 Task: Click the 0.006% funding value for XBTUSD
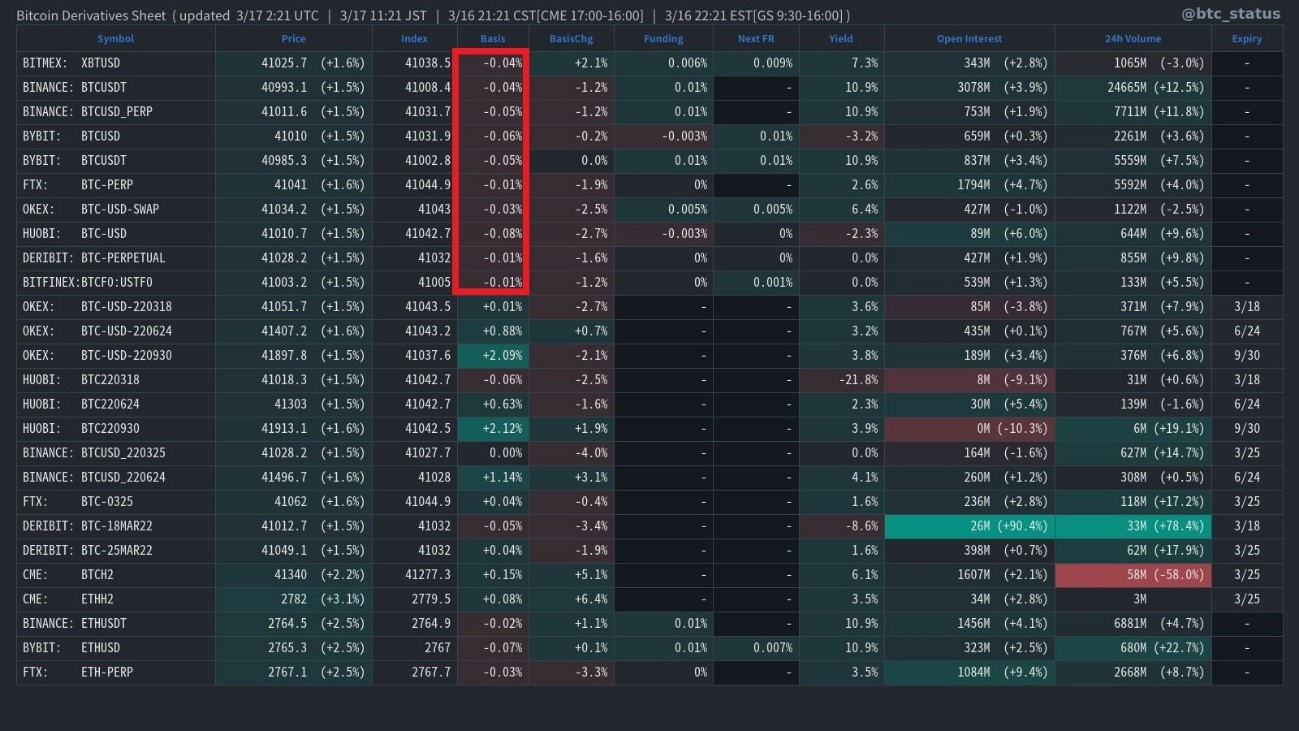pyautogui.click(x=685, y=63)
